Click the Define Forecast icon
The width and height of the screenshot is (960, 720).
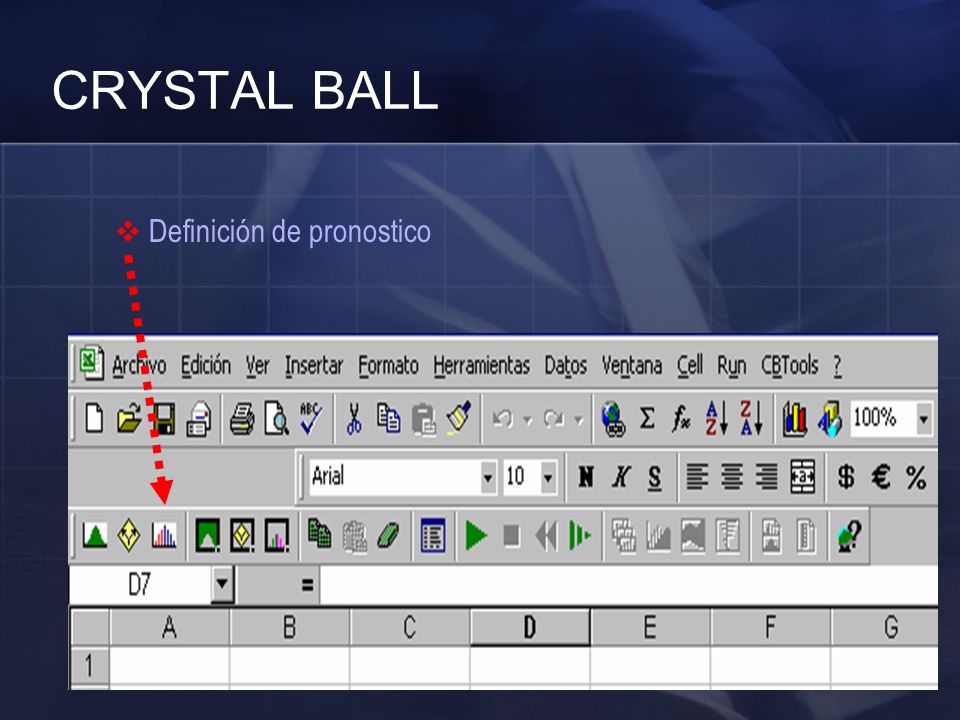click(x=163, y=536)
